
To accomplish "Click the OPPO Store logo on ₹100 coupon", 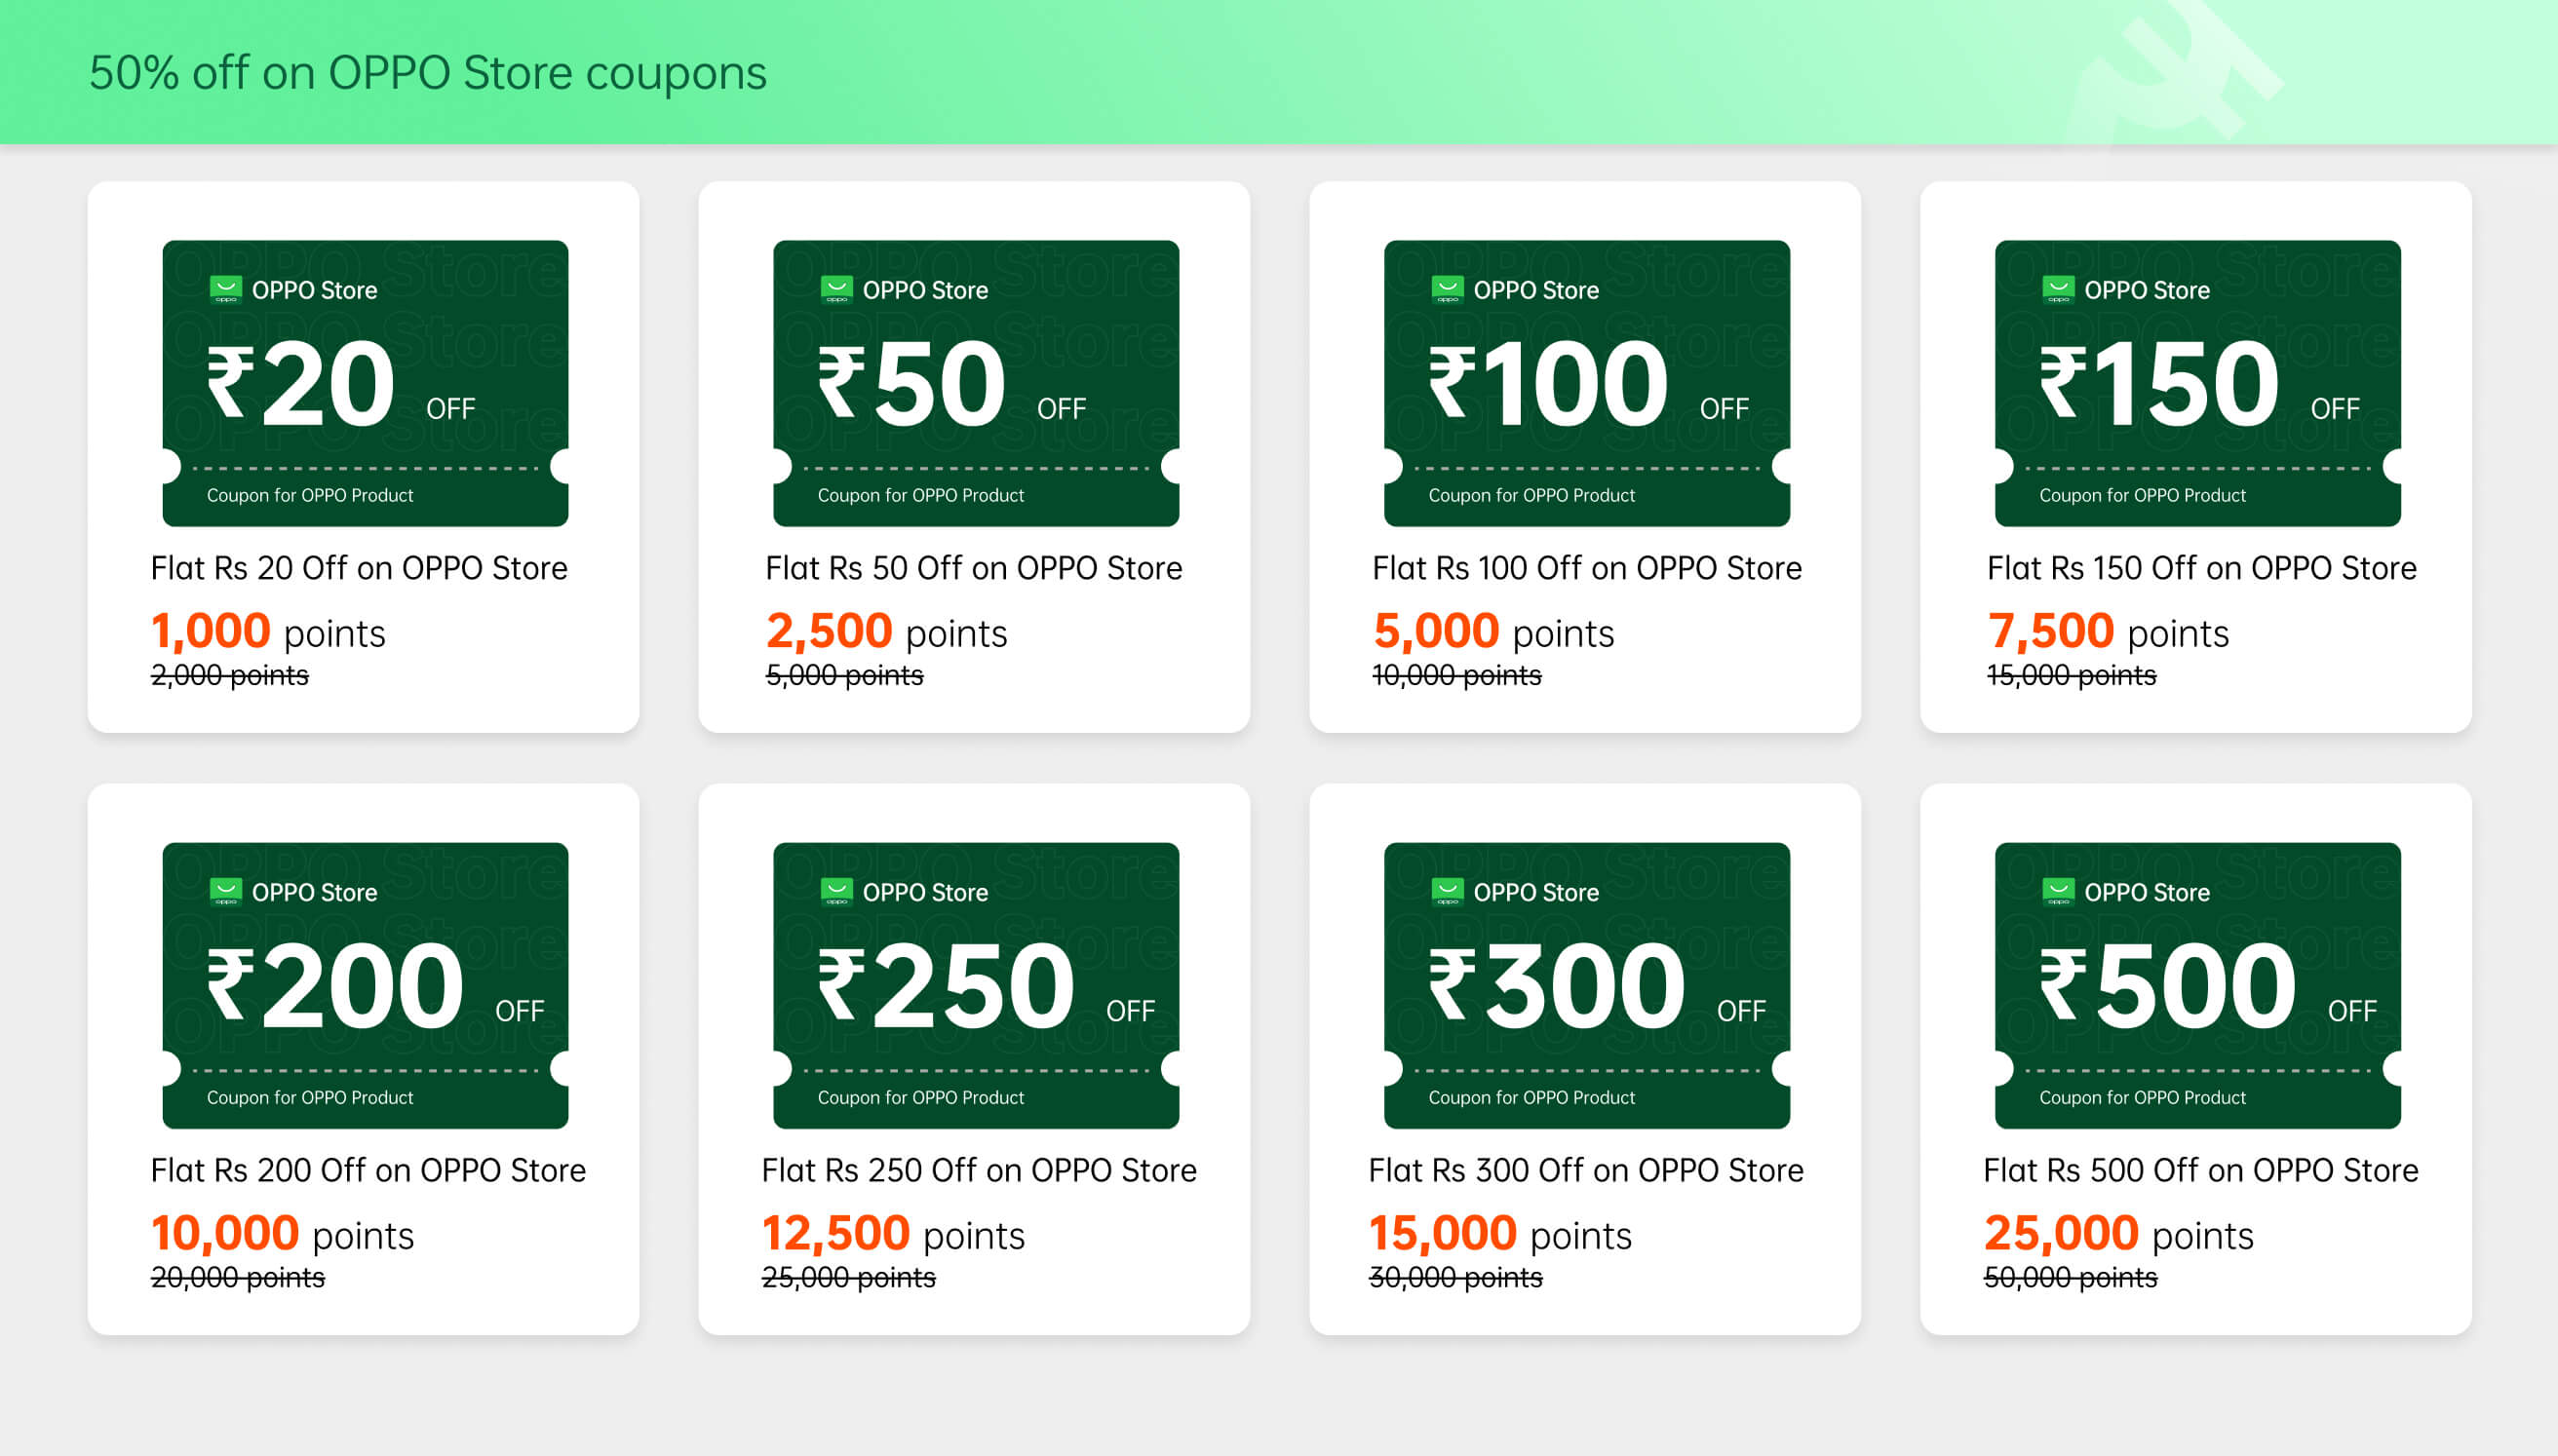I will (x=1447, y=289).
